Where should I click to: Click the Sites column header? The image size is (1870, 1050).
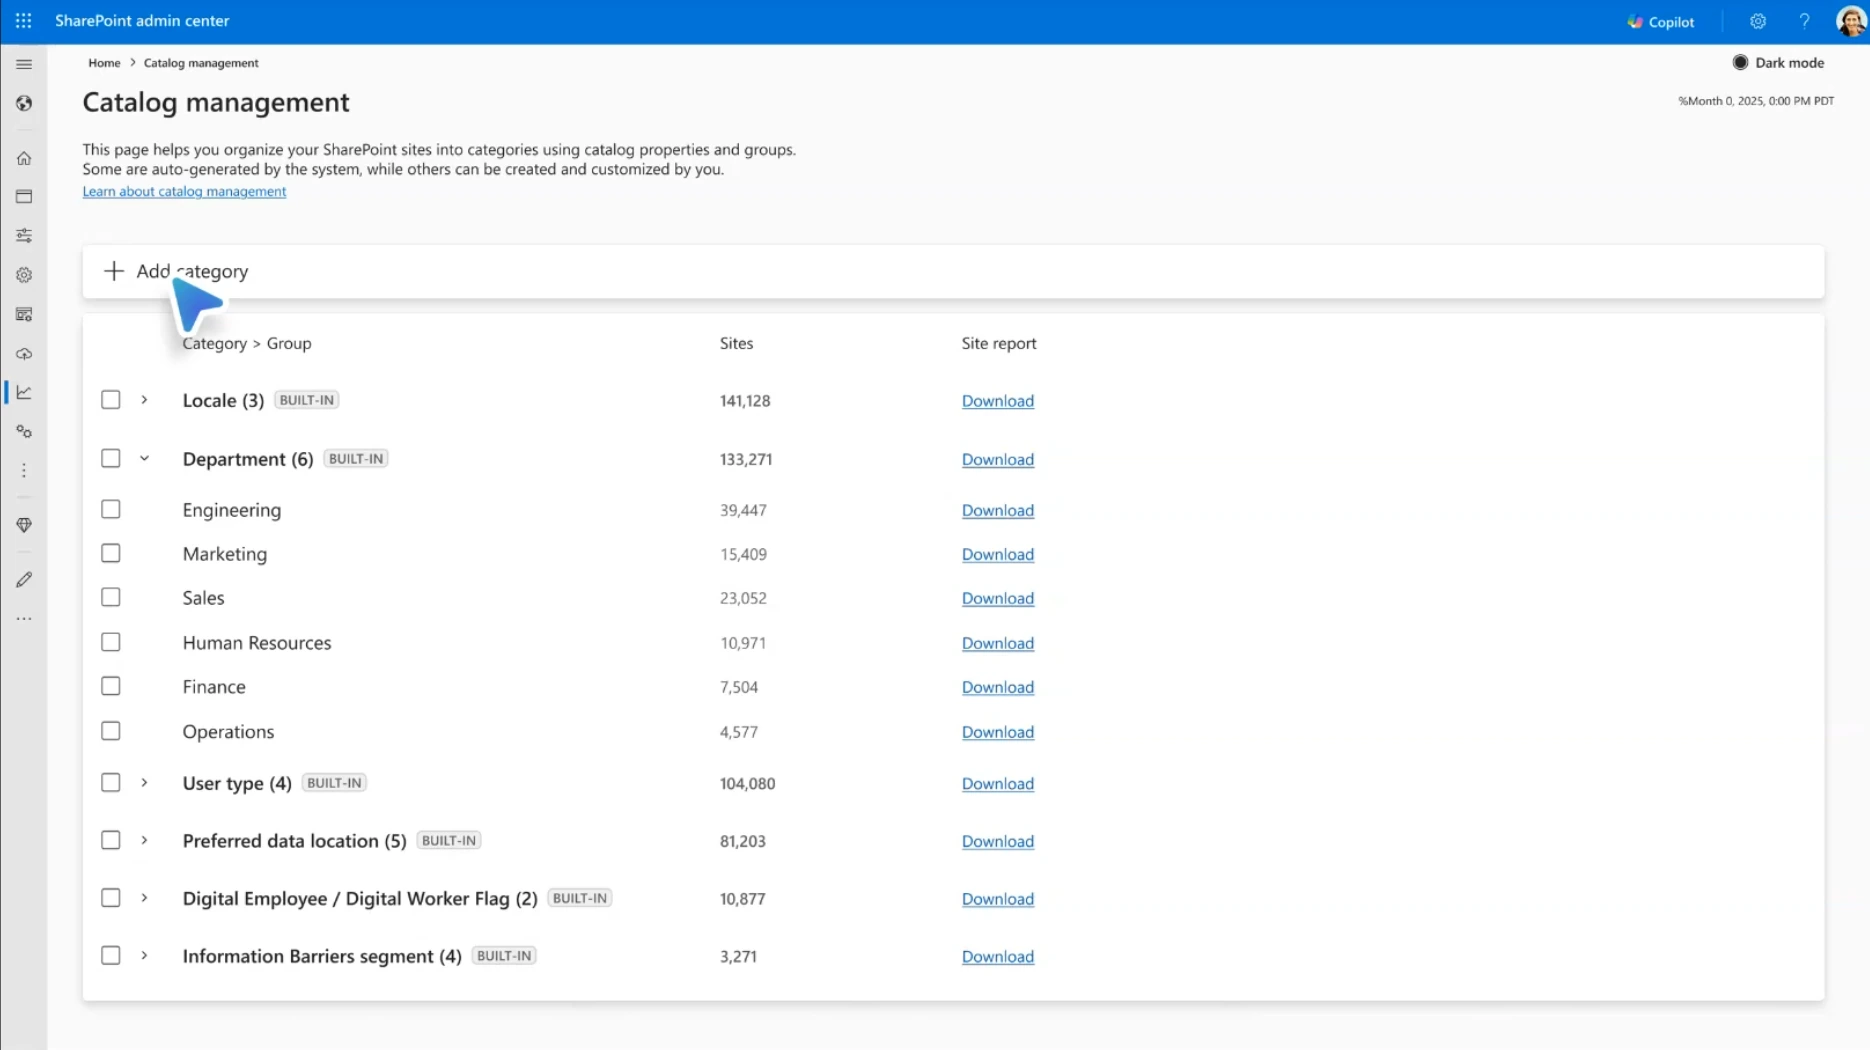(x=736, y=343)
